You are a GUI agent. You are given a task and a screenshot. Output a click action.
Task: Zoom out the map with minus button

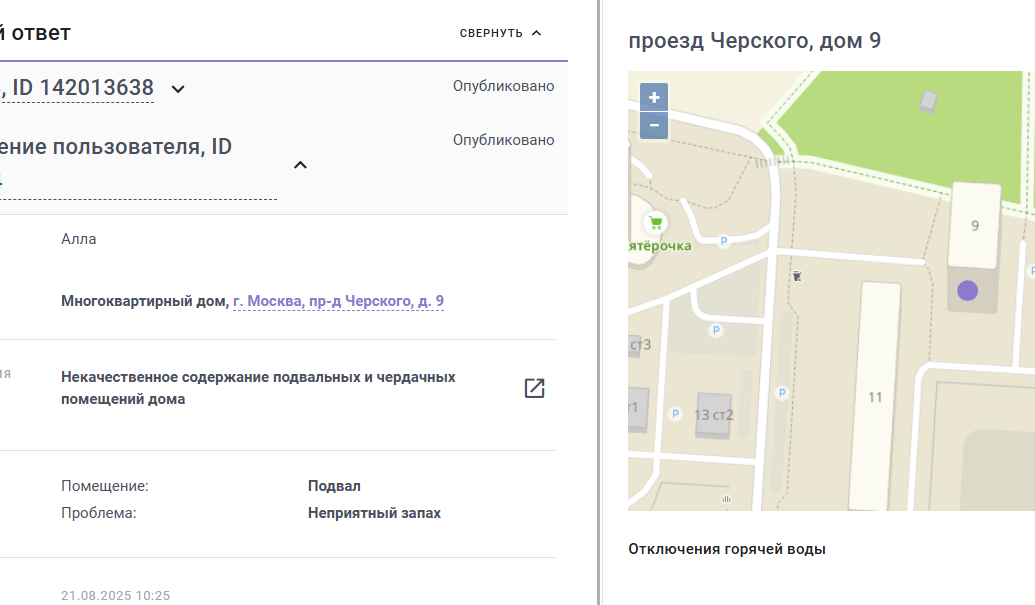(654, 125)
